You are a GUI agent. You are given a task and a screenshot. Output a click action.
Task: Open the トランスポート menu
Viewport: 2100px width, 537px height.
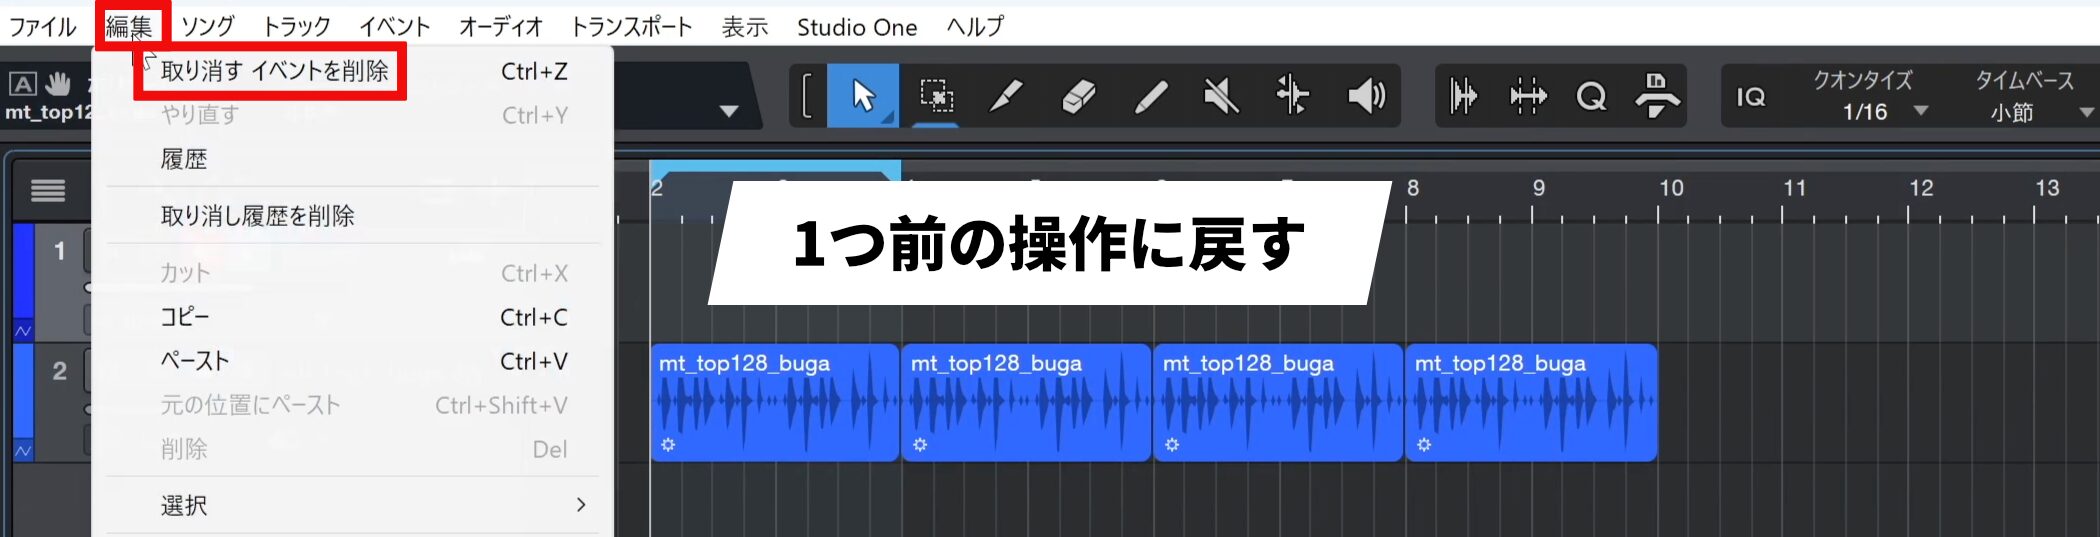tap(631, 27)
